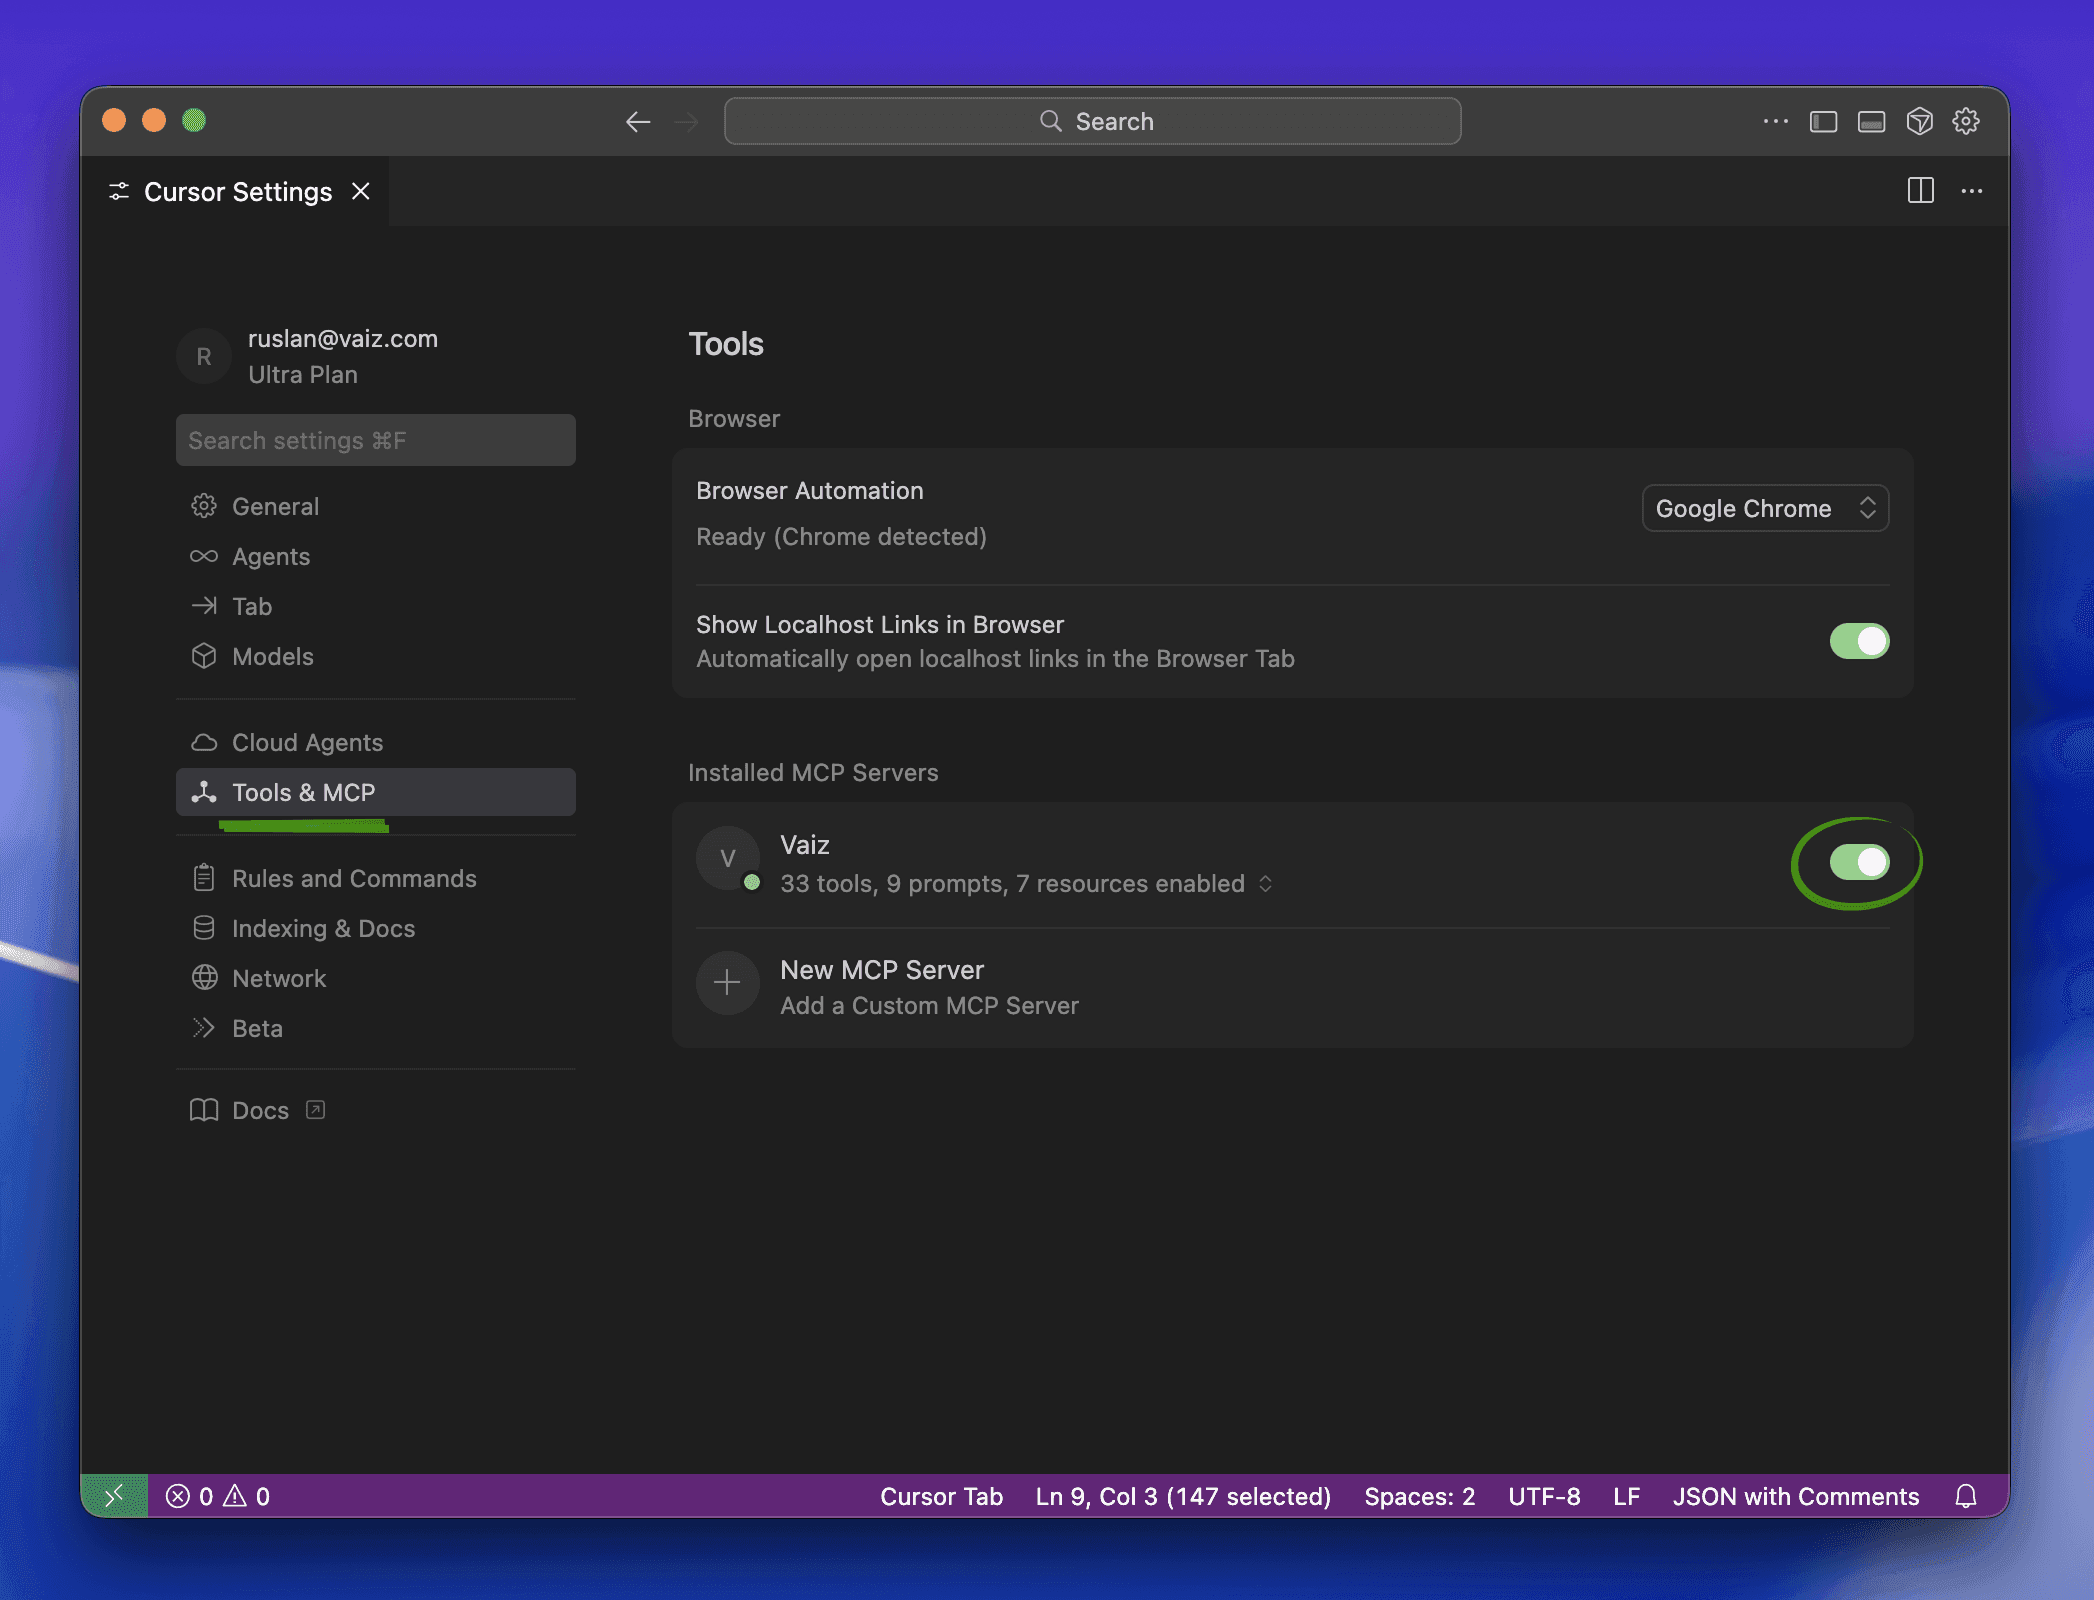
Task: Toggle Show Localhost Links in Browser
Action: tap(1858, 641)
